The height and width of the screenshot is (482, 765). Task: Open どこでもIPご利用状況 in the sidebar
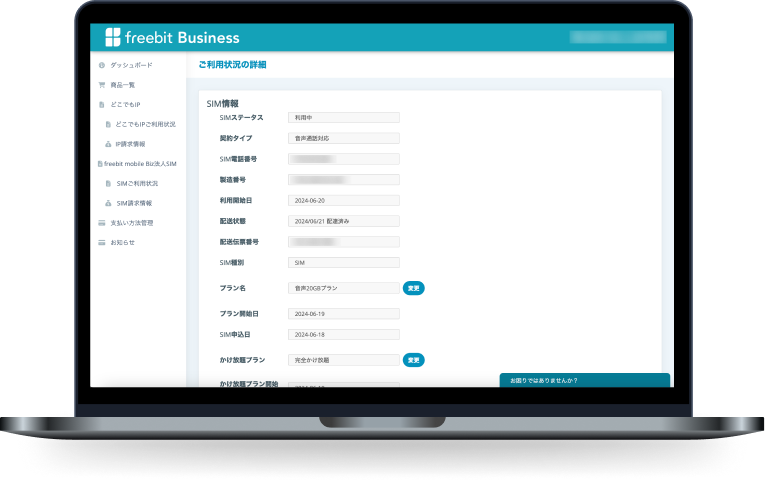(x=145, y=124)
